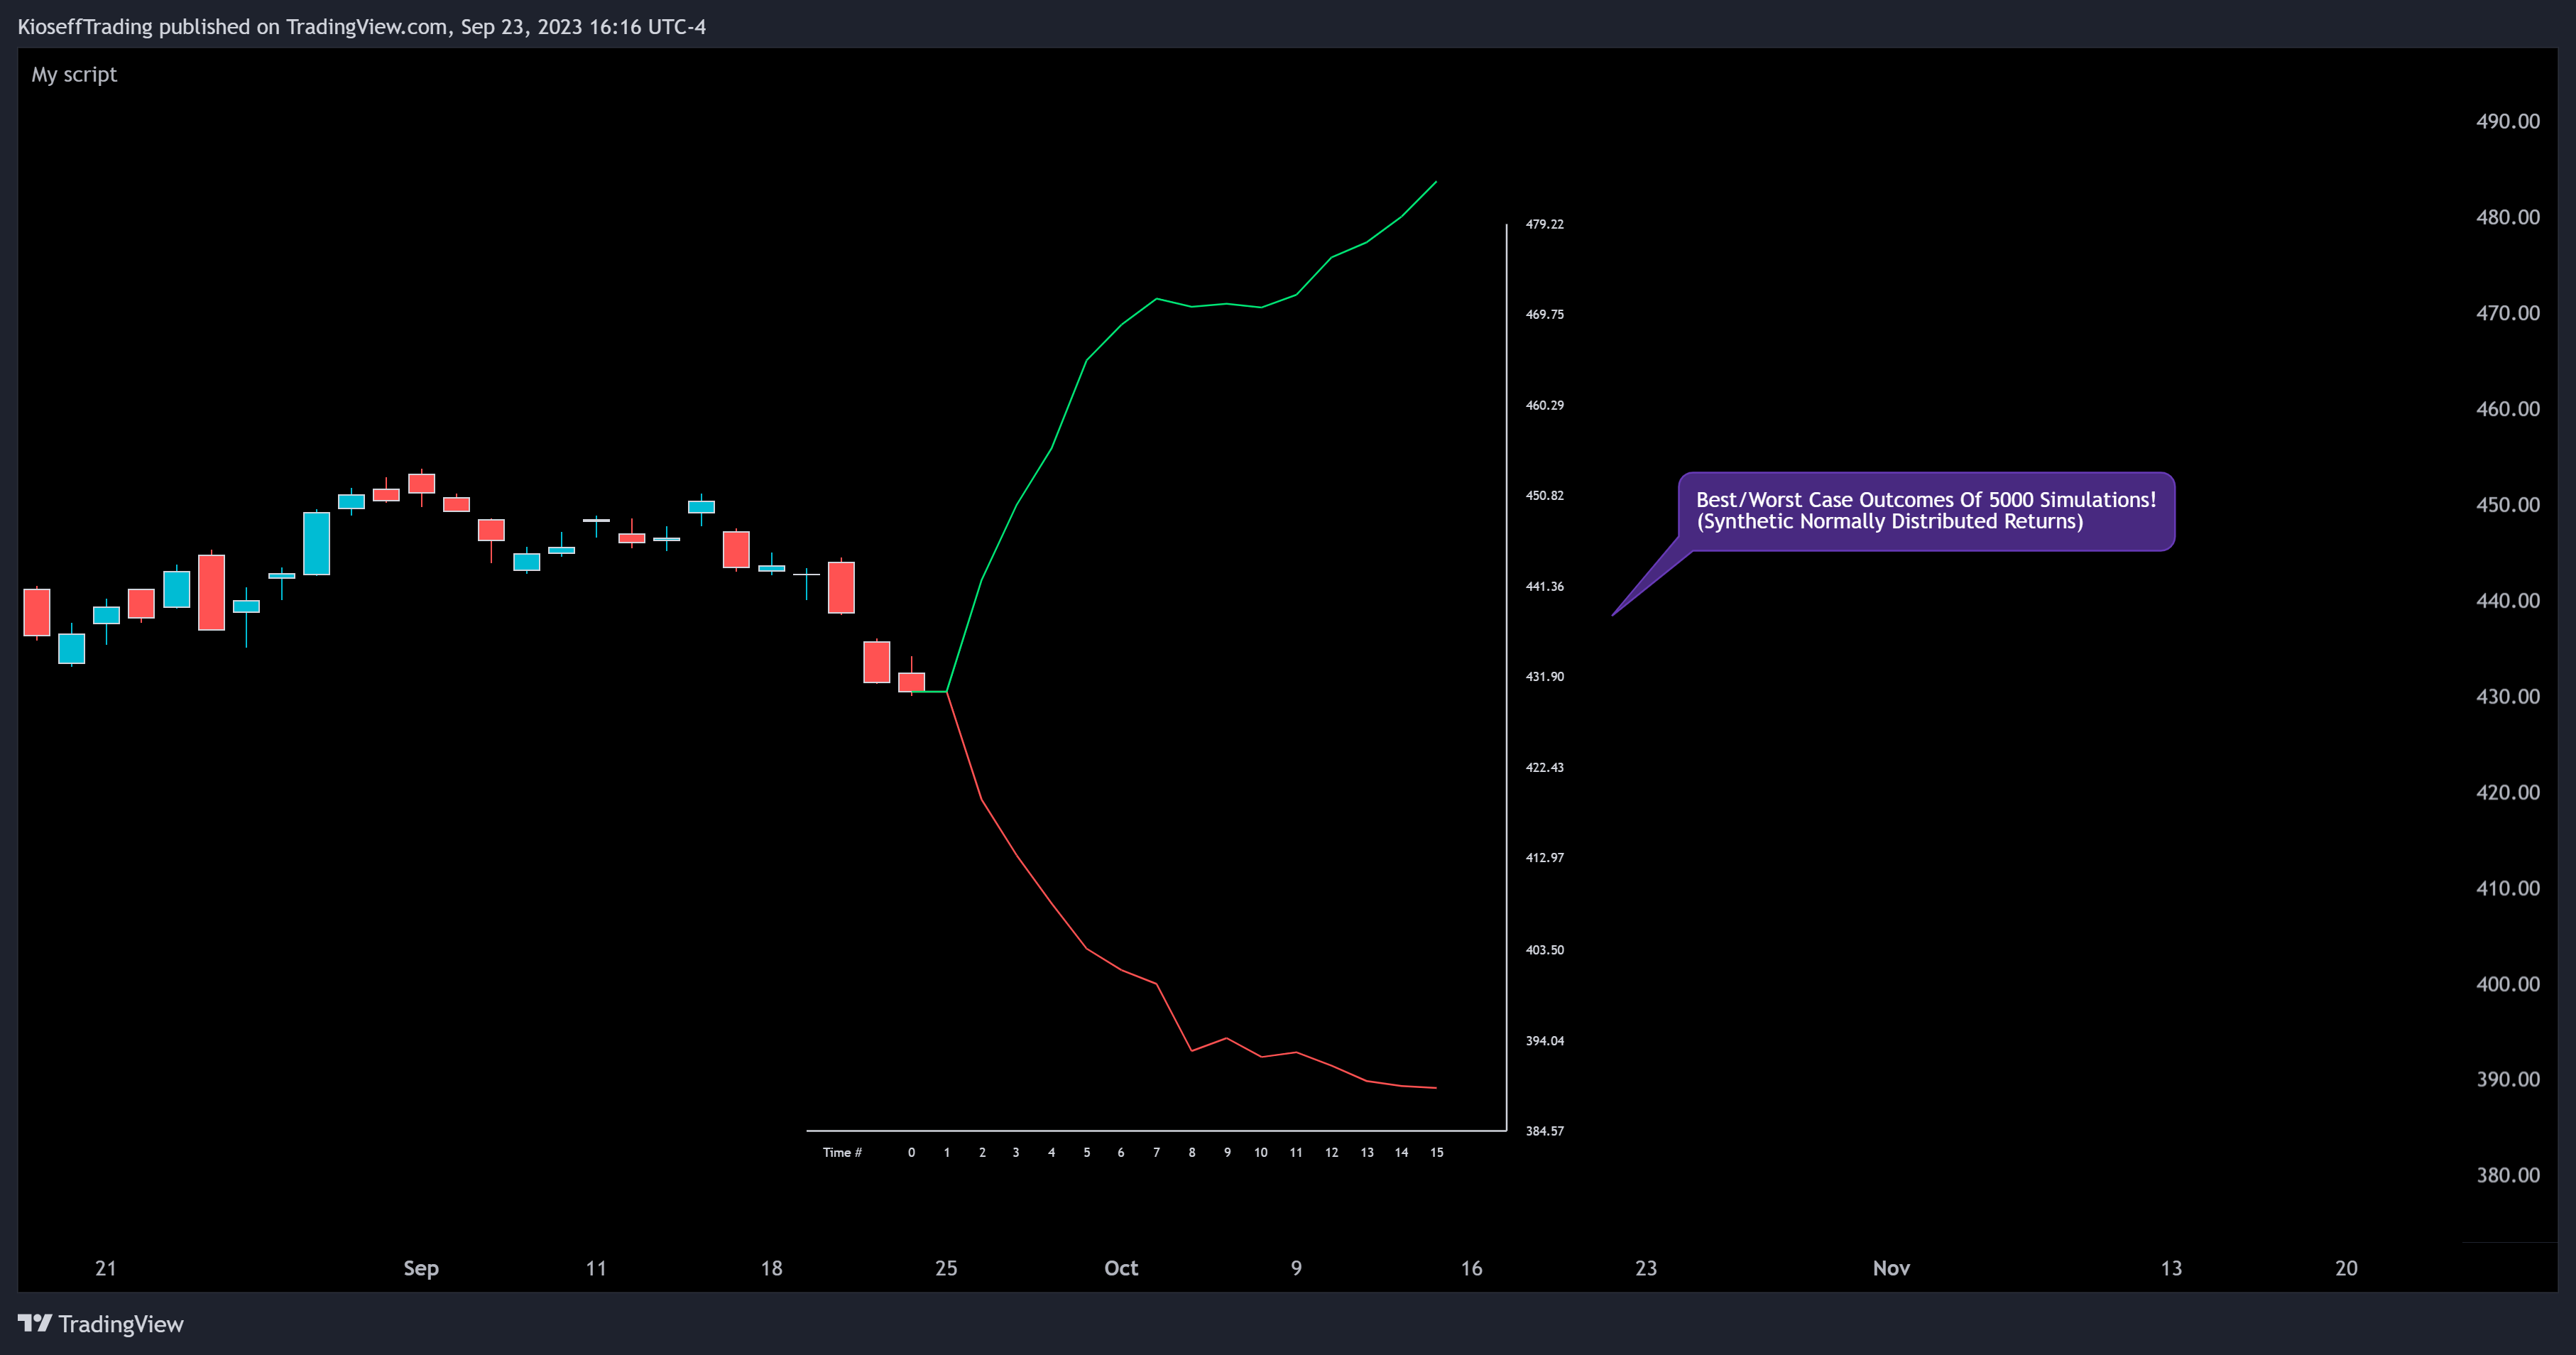Select the 420.00 price axis label
The image size is (2576, 1355).
[2508, 793]
